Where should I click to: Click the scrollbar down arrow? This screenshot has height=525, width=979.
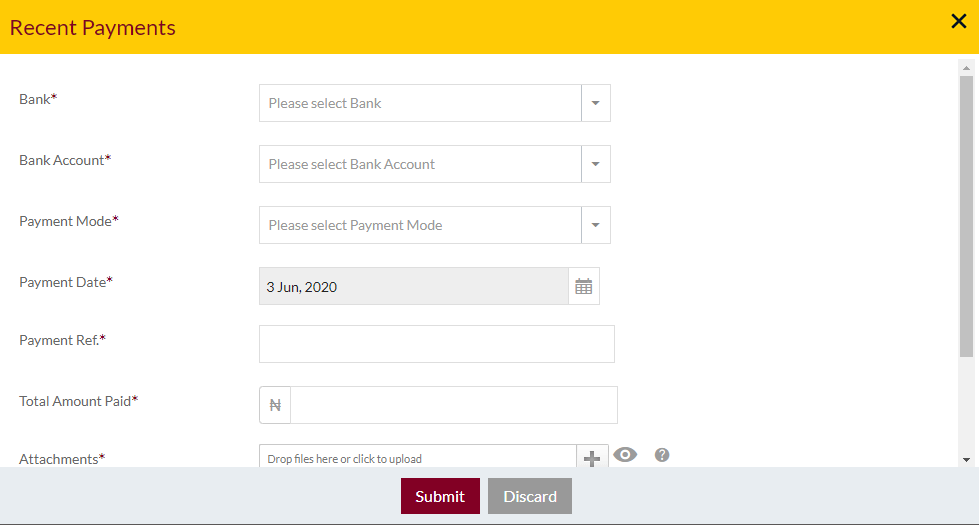(967, 460)
